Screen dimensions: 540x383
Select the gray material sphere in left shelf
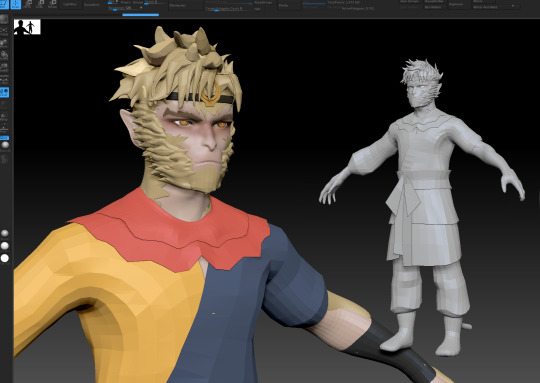5,145
